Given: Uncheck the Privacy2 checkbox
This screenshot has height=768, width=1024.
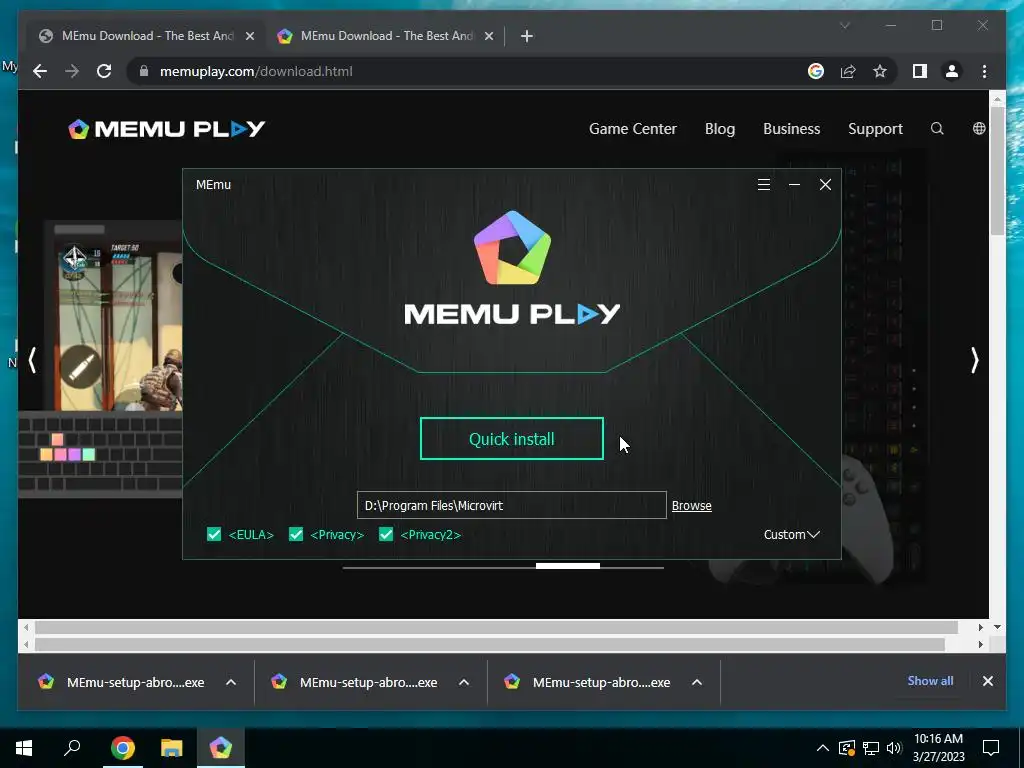Looking at the screenshot, I should (x=386, y=534).
